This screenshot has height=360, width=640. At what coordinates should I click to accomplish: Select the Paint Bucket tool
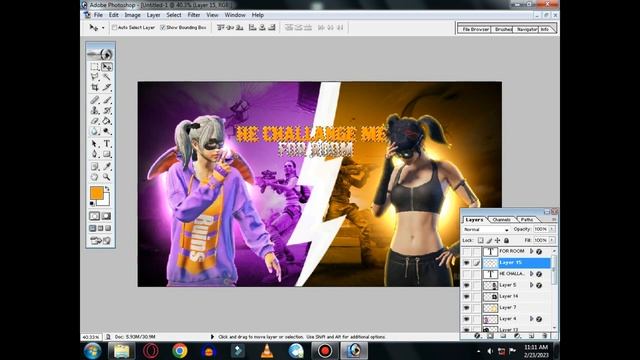(x=107, y=121)
